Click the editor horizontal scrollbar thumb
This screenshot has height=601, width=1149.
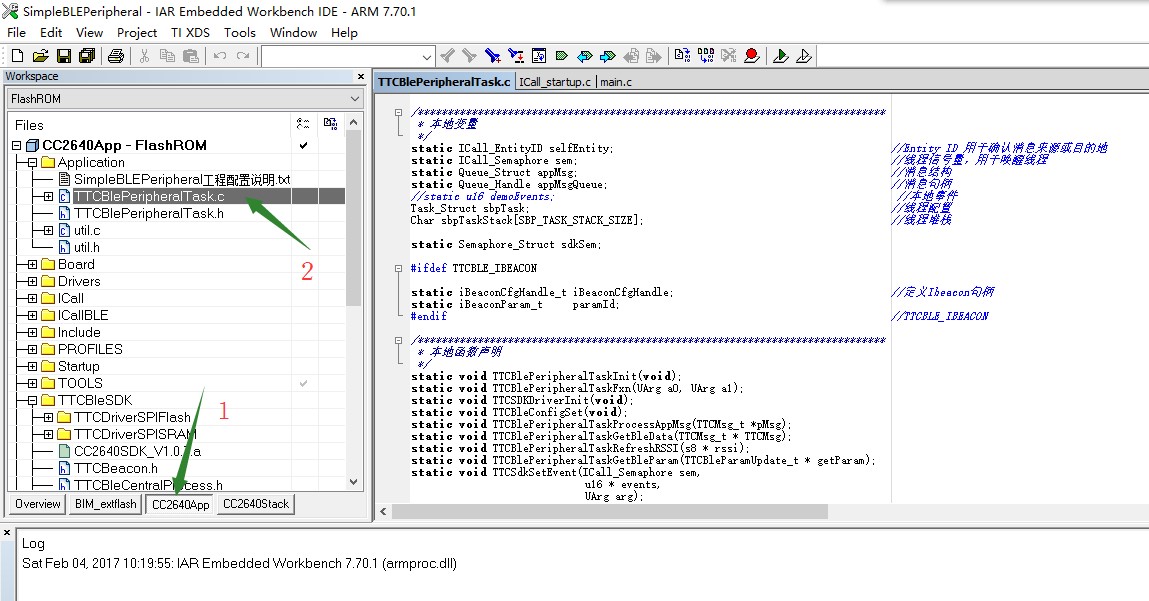coord(610,512)
